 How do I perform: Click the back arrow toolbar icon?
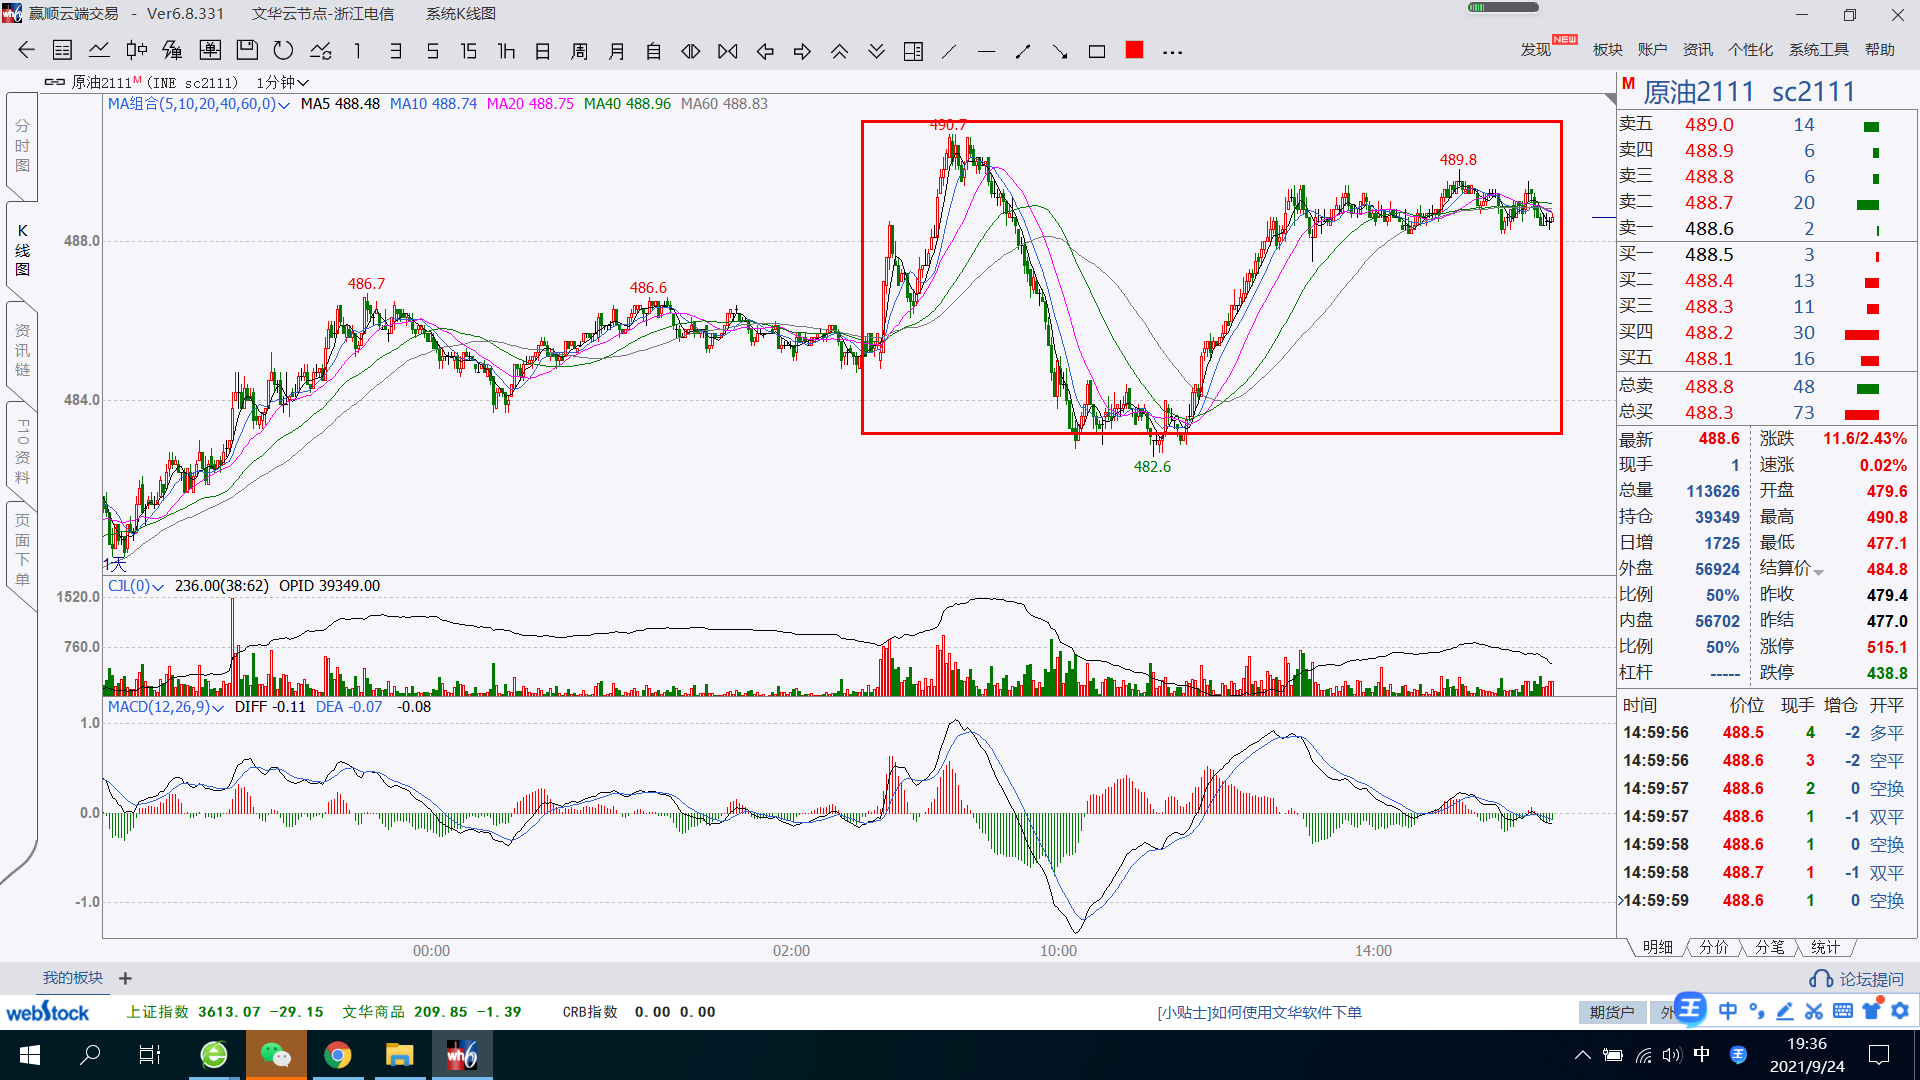click(26, 51)
